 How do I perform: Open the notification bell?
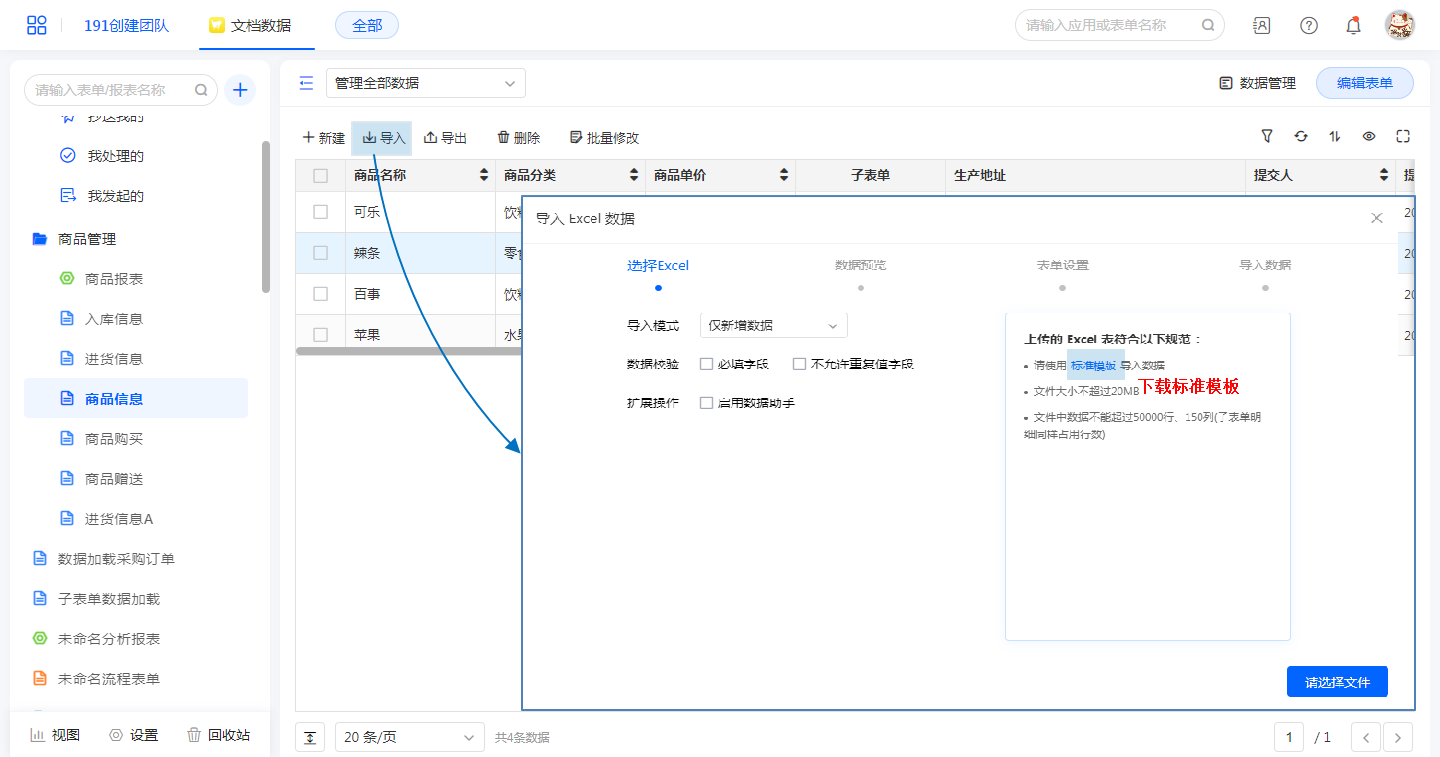1353,26
